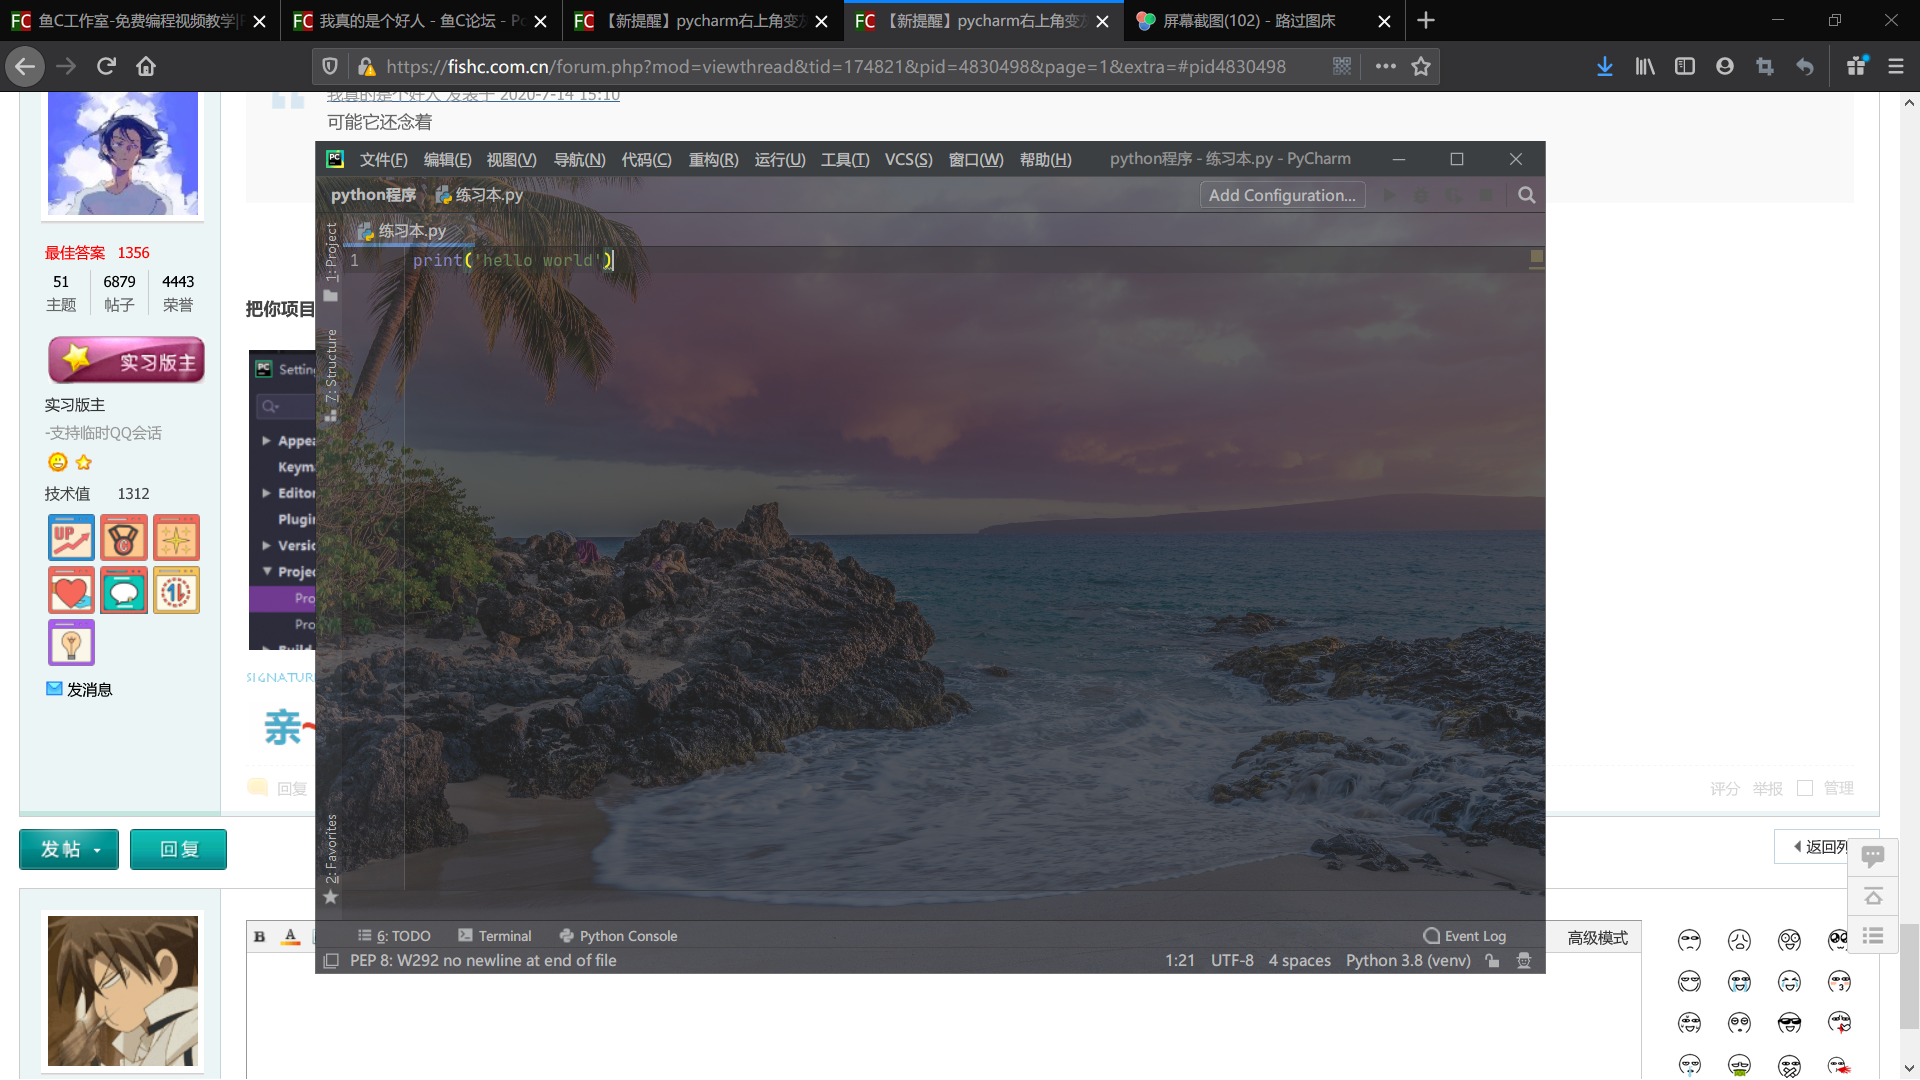The width and height of the screenshot is (1920, 1080).
Task: Toggle file read-only lock in status bar
Action: (1492, 961)
